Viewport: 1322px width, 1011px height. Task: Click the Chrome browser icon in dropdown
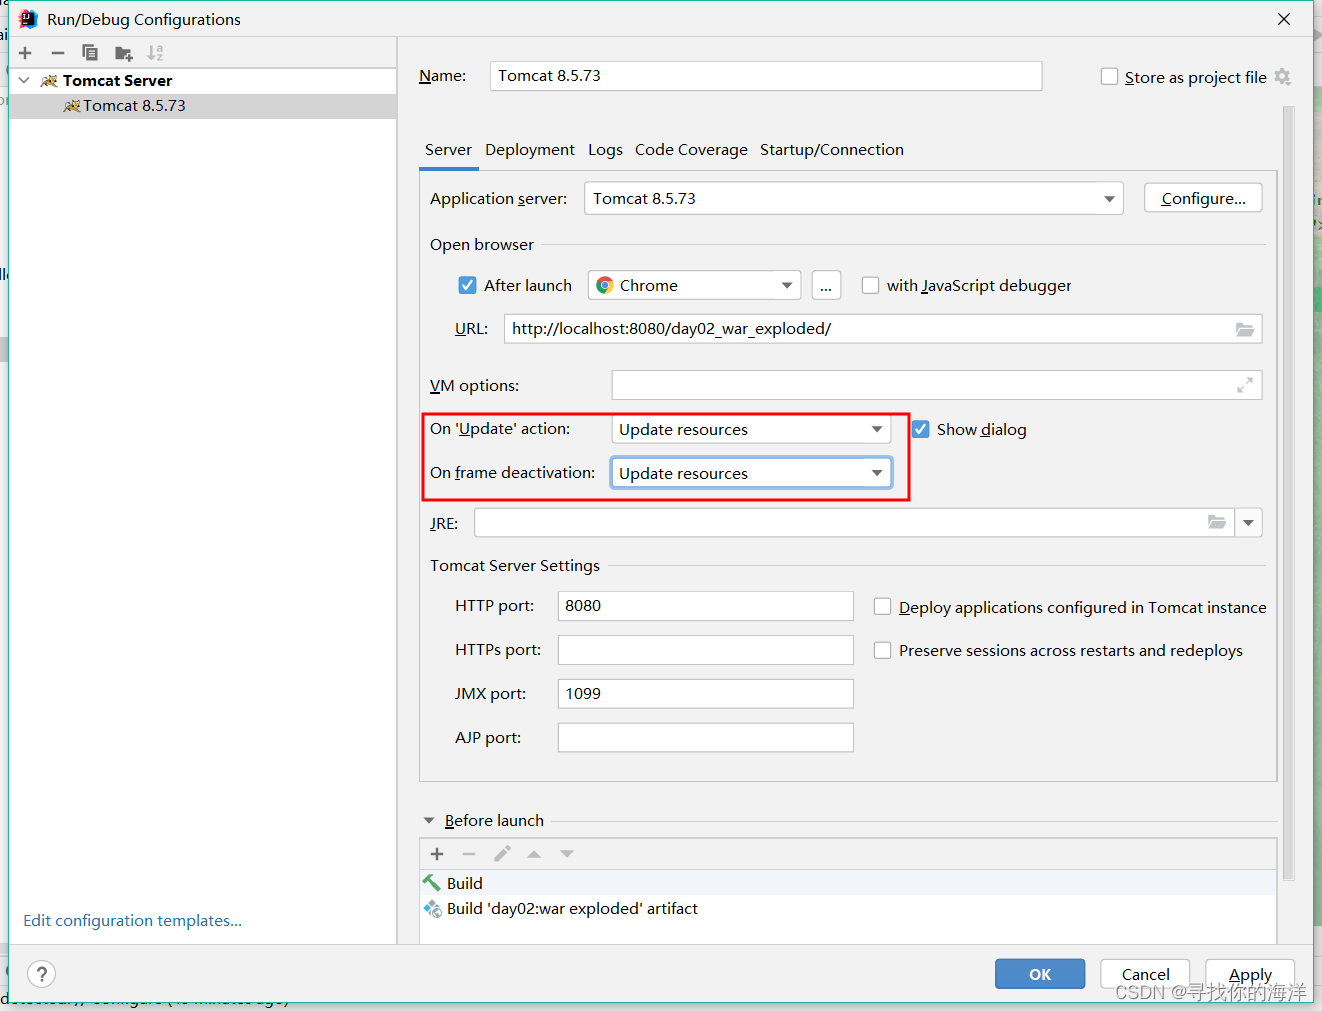(605, 285)
